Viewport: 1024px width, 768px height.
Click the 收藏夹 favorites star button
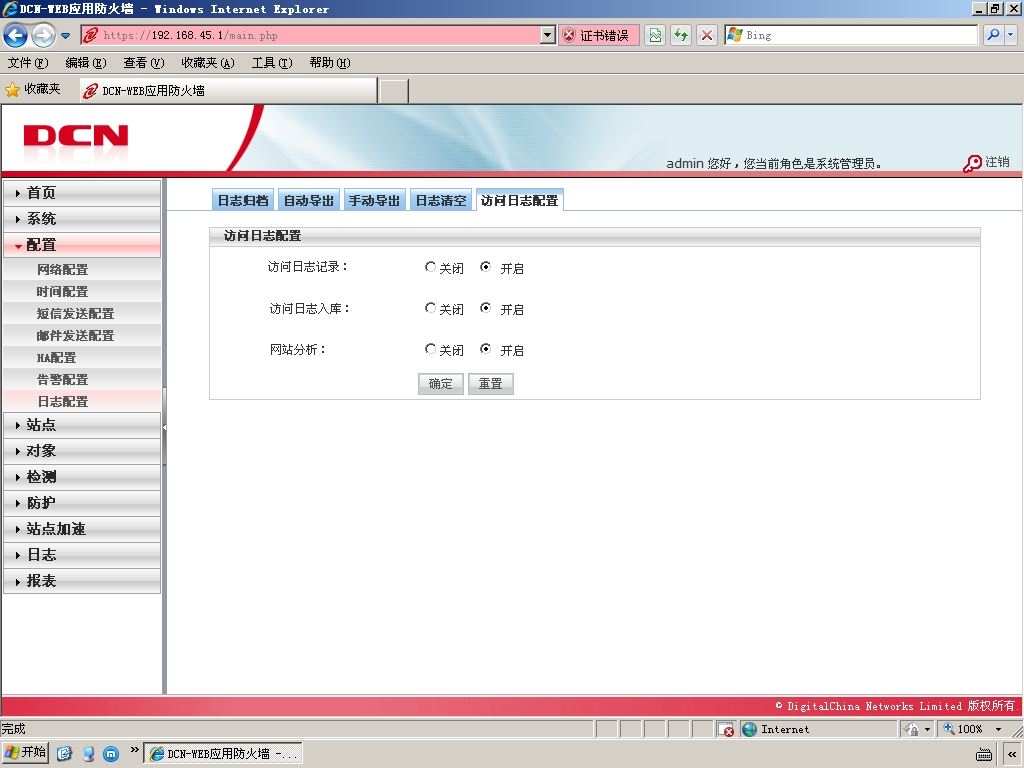33,89
